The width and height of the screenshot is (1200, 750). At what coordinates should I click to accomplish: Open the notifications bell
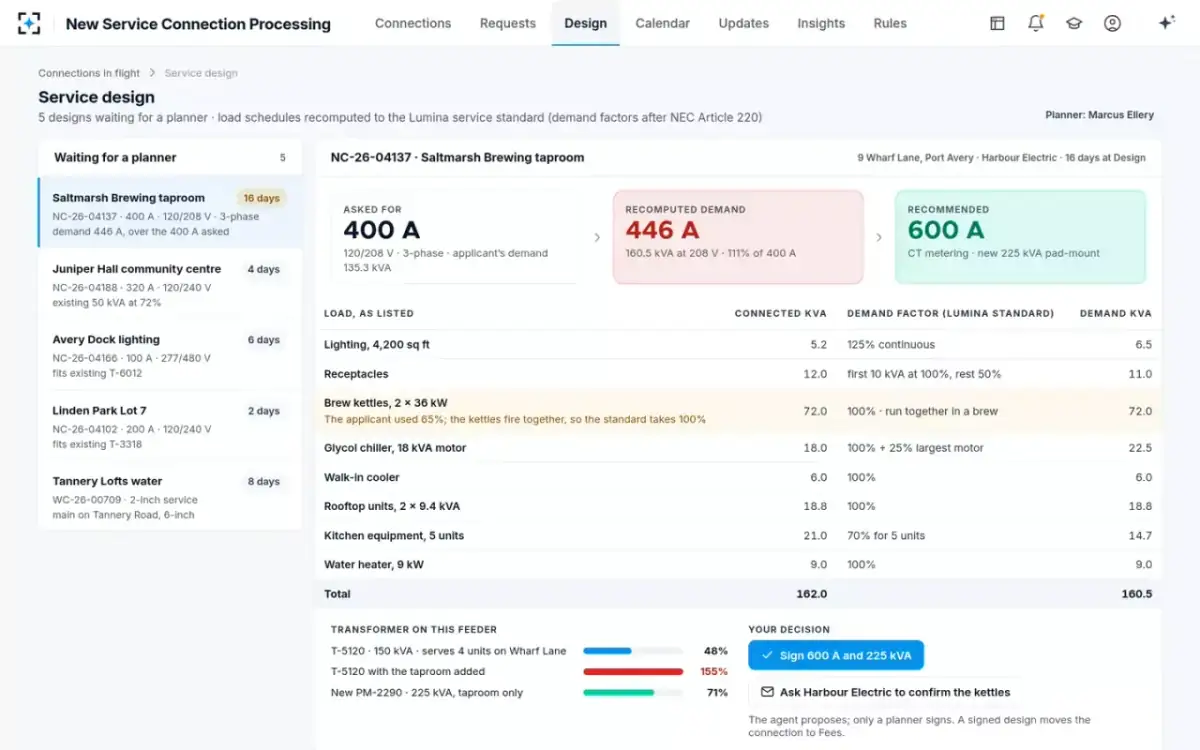pos(1036,23)
